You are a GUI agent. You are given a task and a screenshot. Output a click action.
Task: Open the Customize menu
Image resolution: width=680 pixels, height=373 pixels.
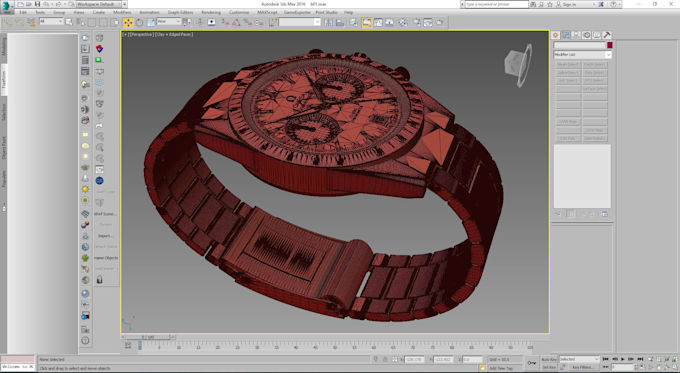click(x=239, y=12)
